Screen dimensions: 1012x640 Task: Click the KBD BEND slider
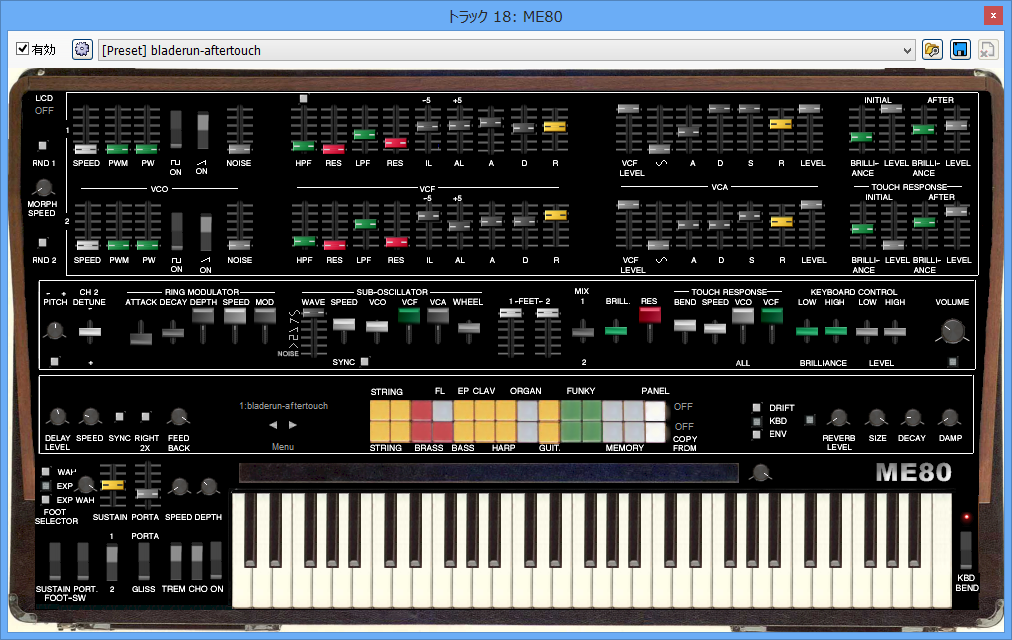click(966, 550)
